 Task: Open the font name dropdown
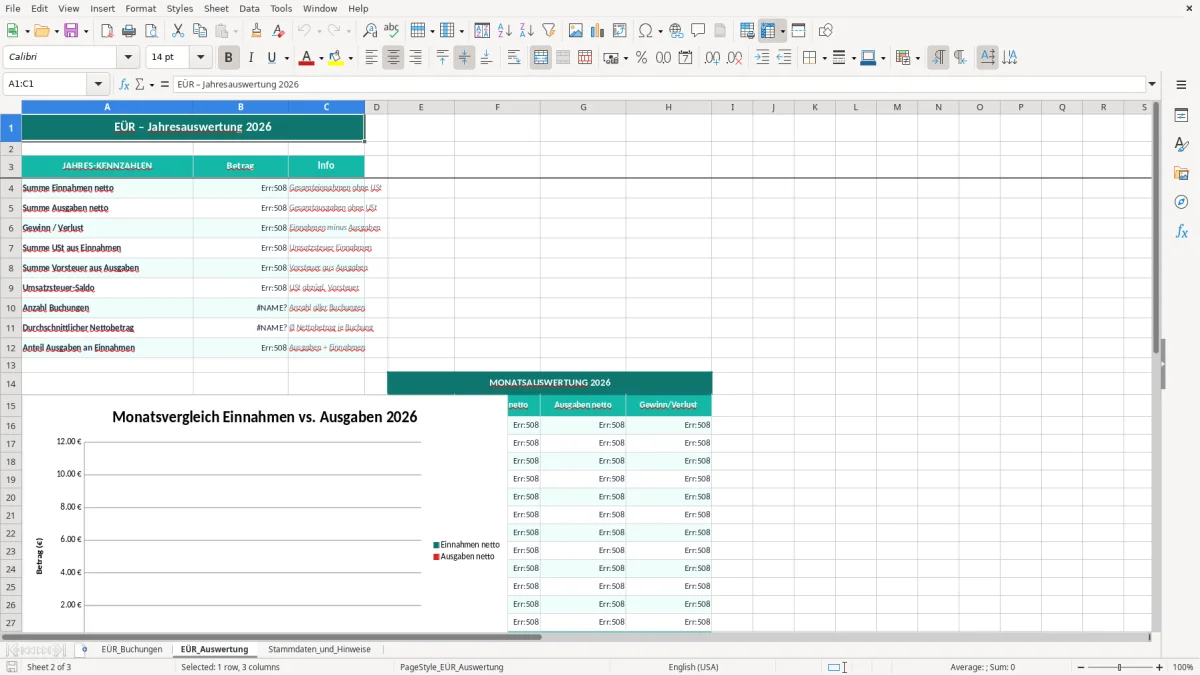click(128, 58)
